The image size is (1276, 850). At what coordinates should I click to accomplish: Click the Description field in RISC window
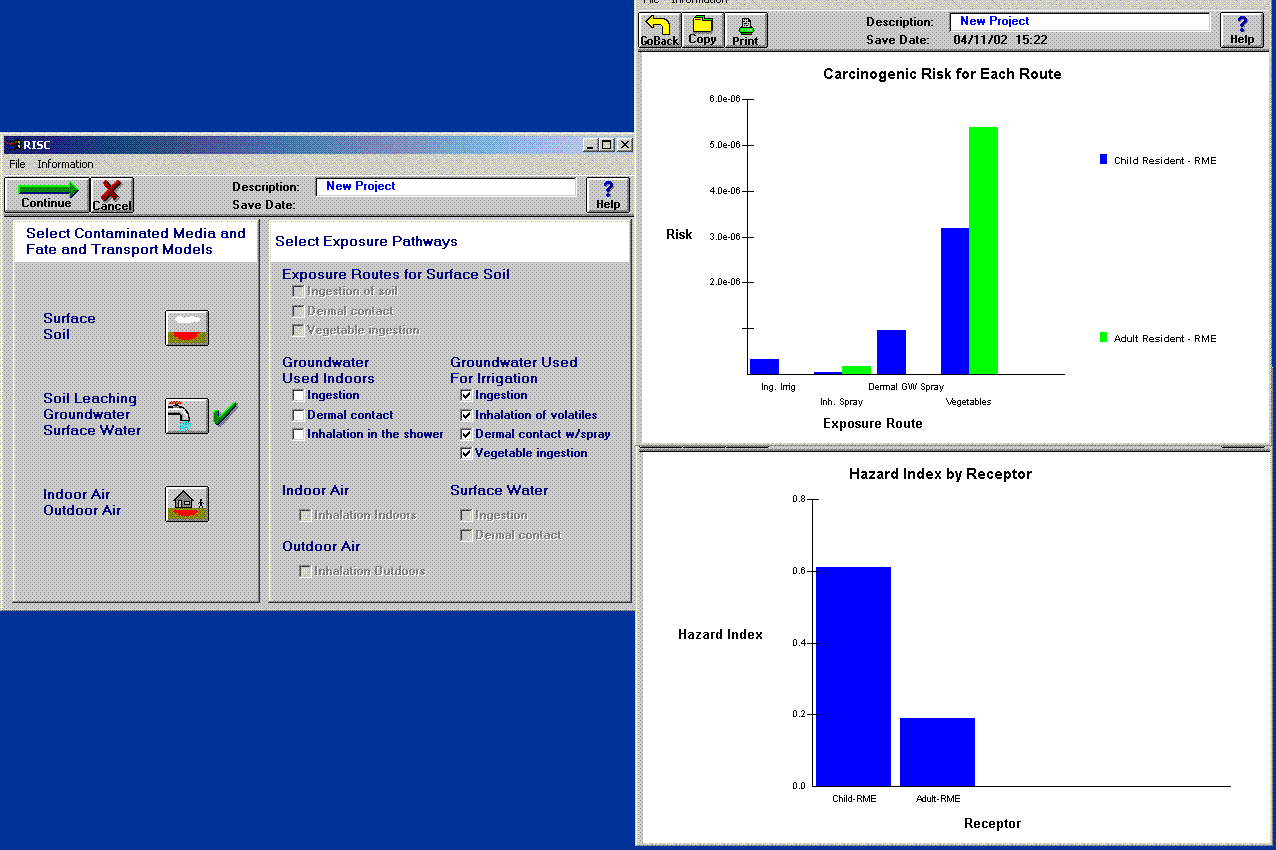pyautogui.click(x=446, y=187)
